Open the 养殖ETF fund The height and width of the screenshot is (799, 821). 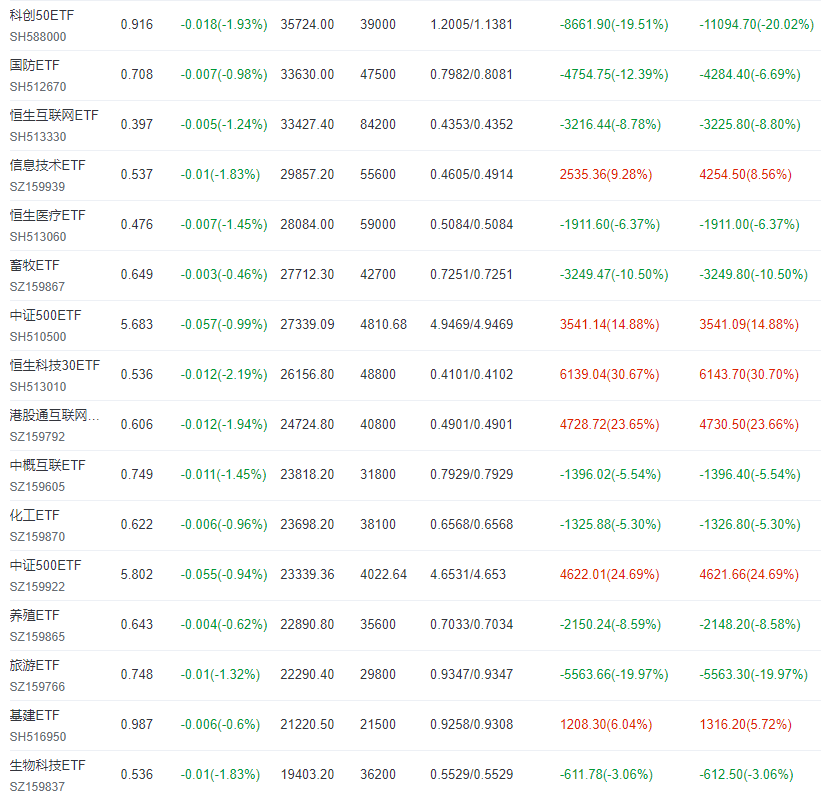pos(35,615)
